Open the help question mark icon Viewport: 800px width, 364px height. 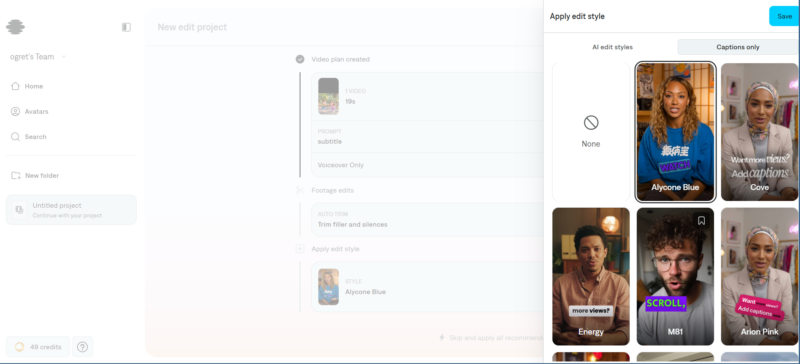coord(82,347)
